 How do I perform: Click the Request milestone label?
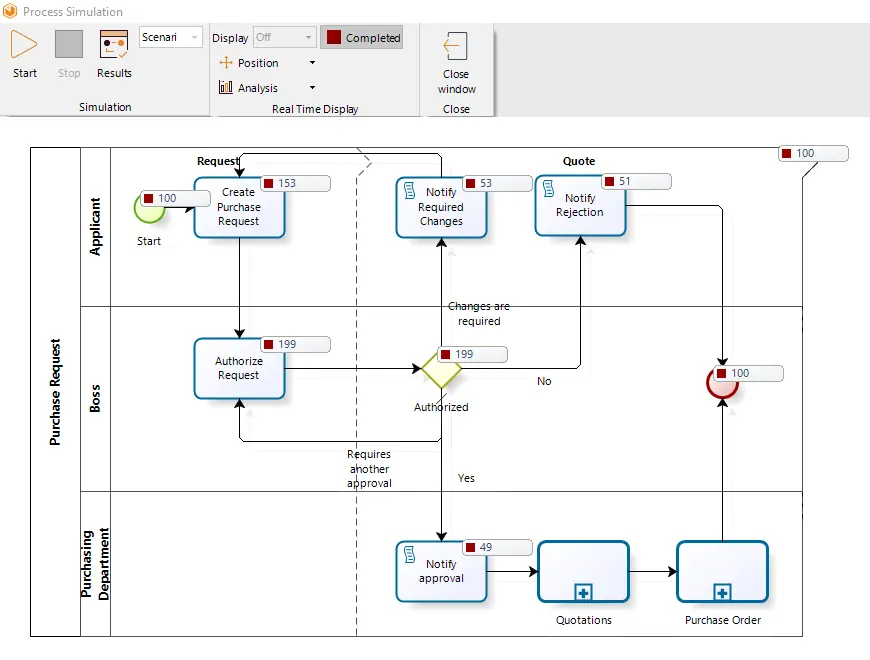218,161
